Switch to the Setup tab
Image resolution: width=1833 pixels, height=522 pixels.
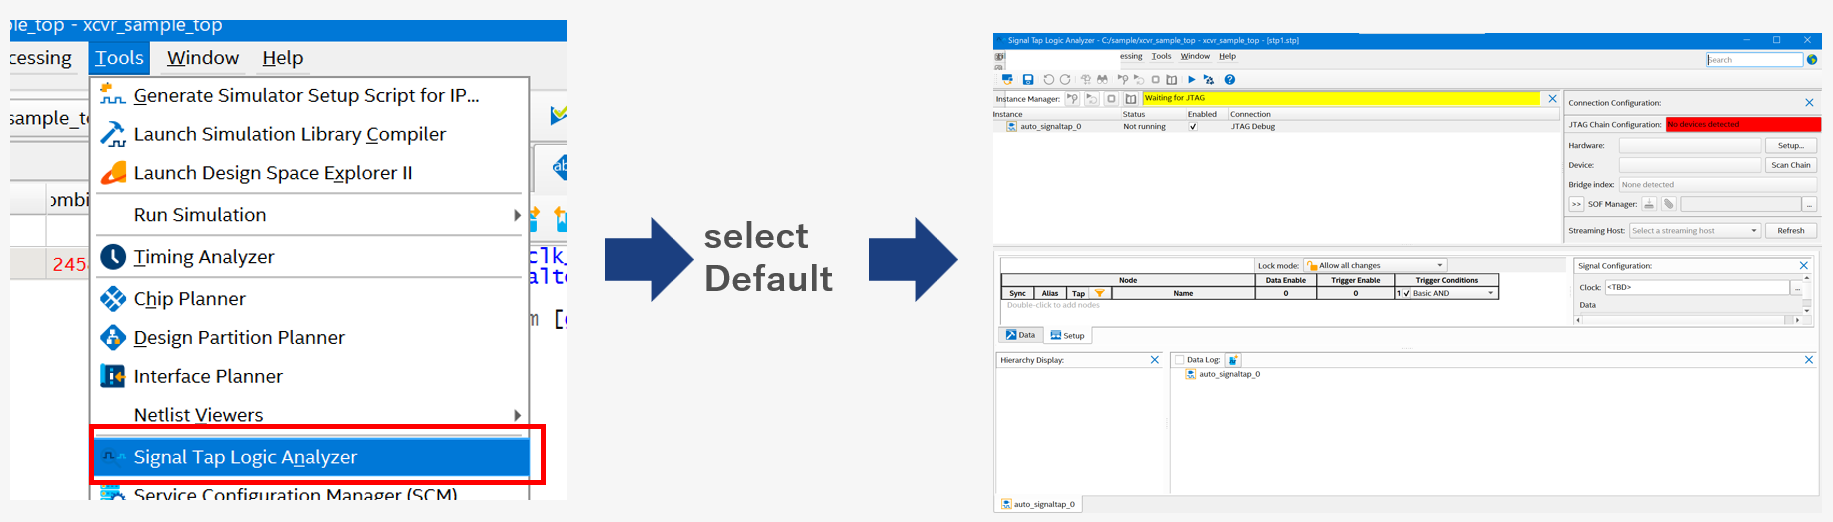pos(1067,336)
